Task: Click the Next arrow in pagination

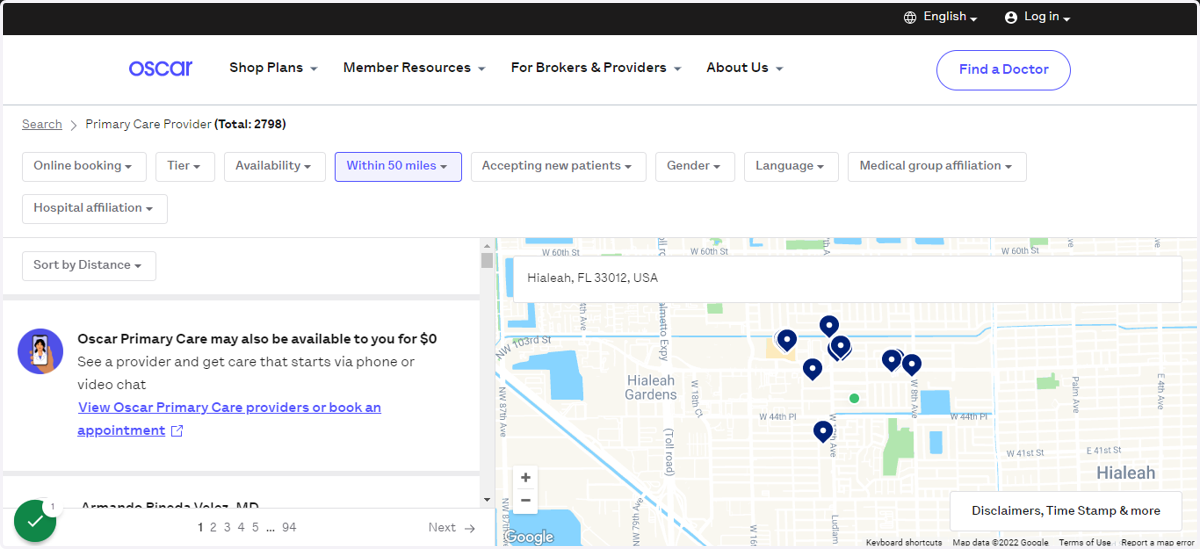Action: coord(469,528)
